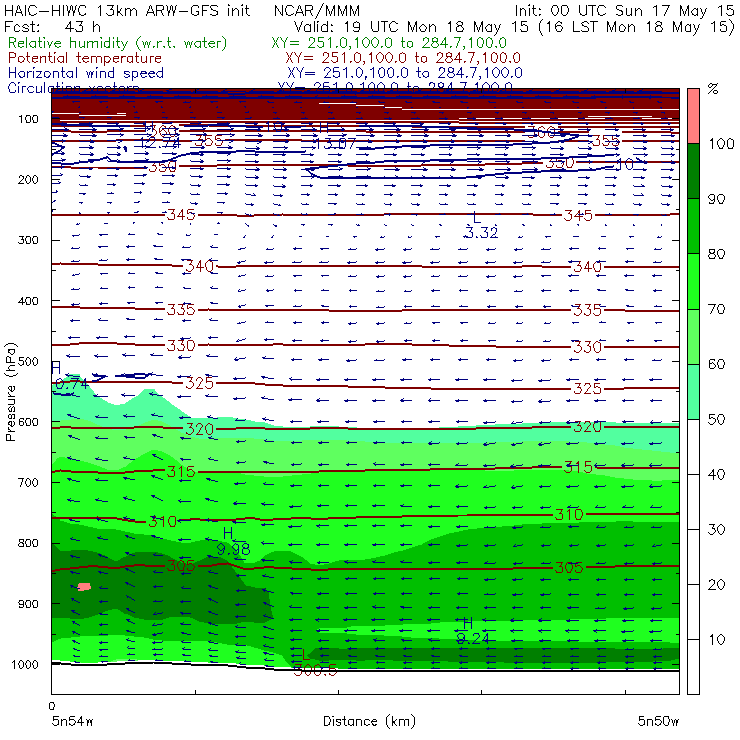740x740 pixels.
Task: Pick the 80–90% green colorbar segment
Action: (x=693, y=226)
